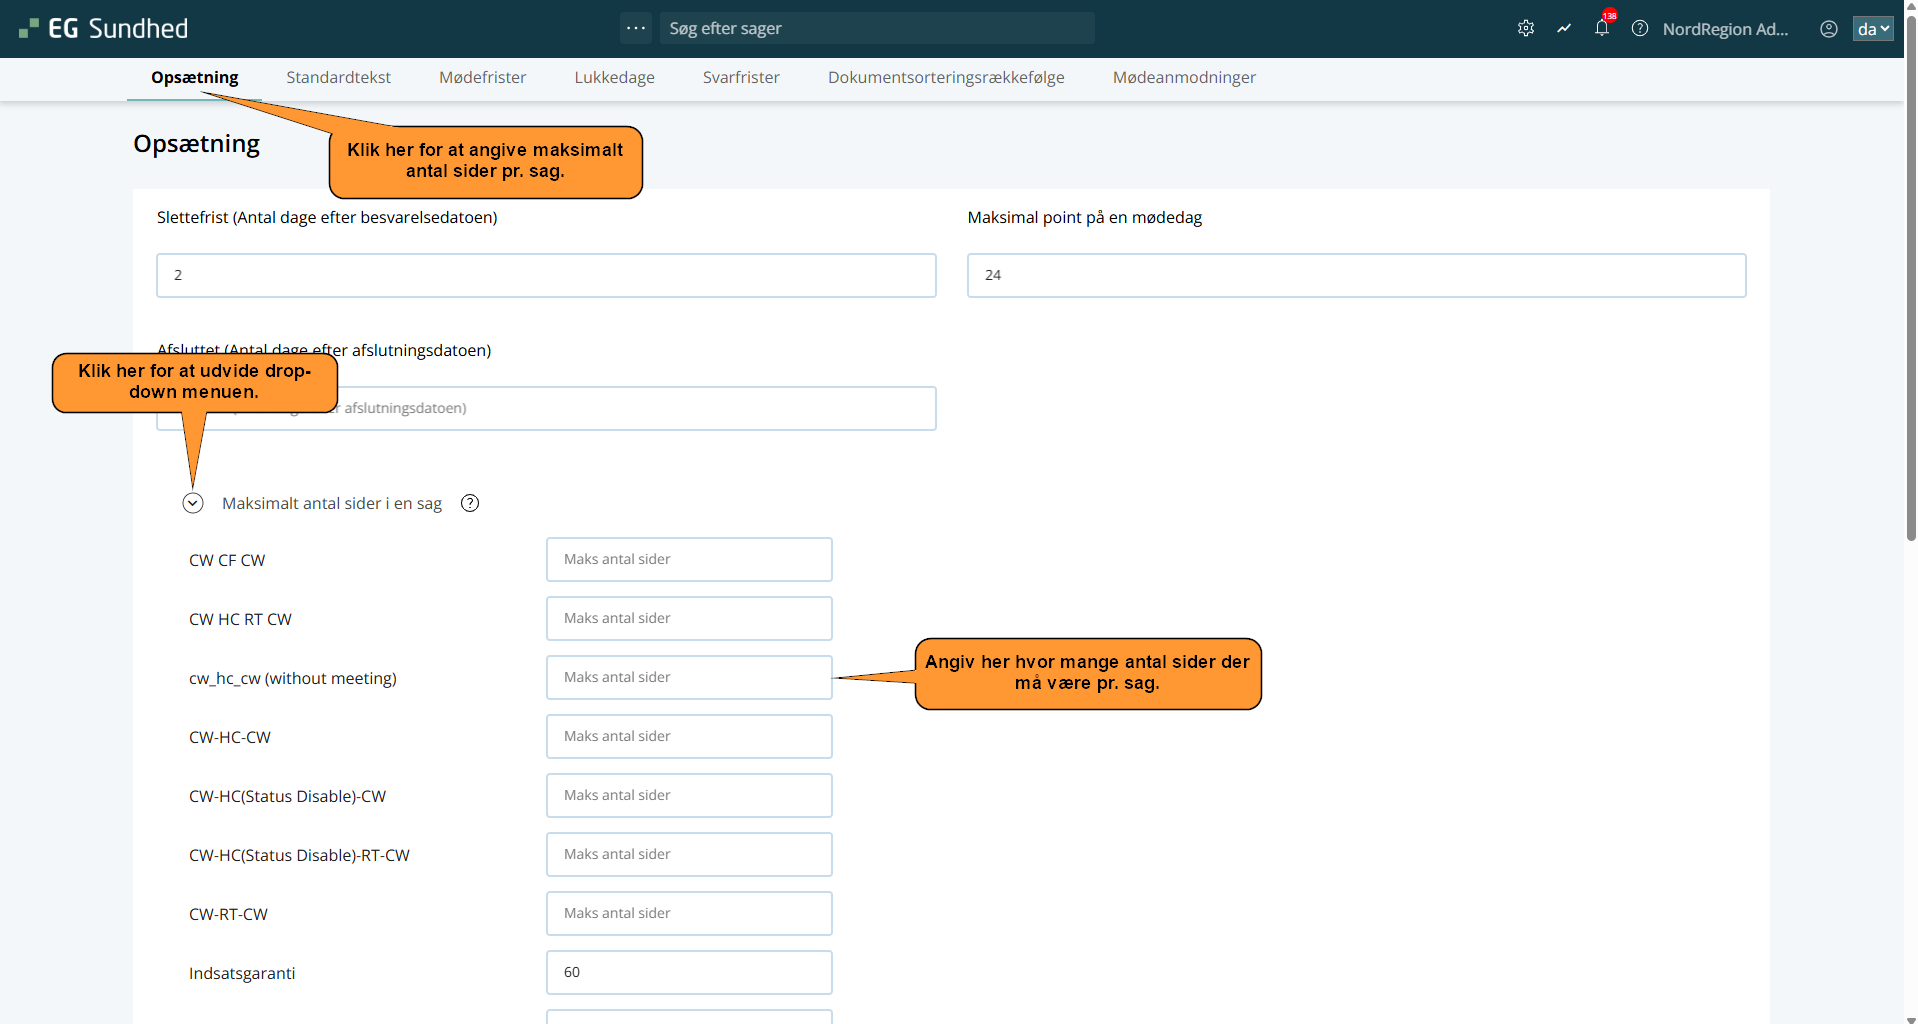This screenshot has height=1024, width=1918.
Task: Click the NordRegion Ad... user name
Action: click(1725, 29)
